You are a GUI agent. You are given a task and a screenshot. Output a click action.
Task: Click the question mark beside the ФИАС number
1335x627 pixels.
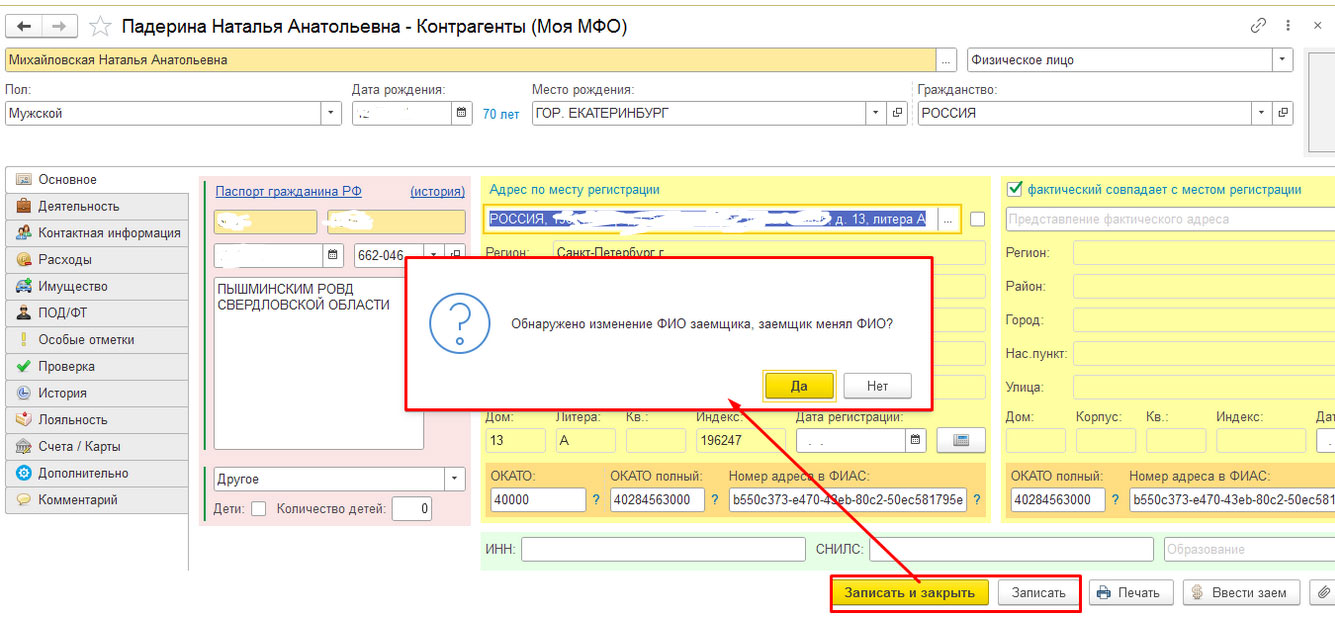point(977,500)
